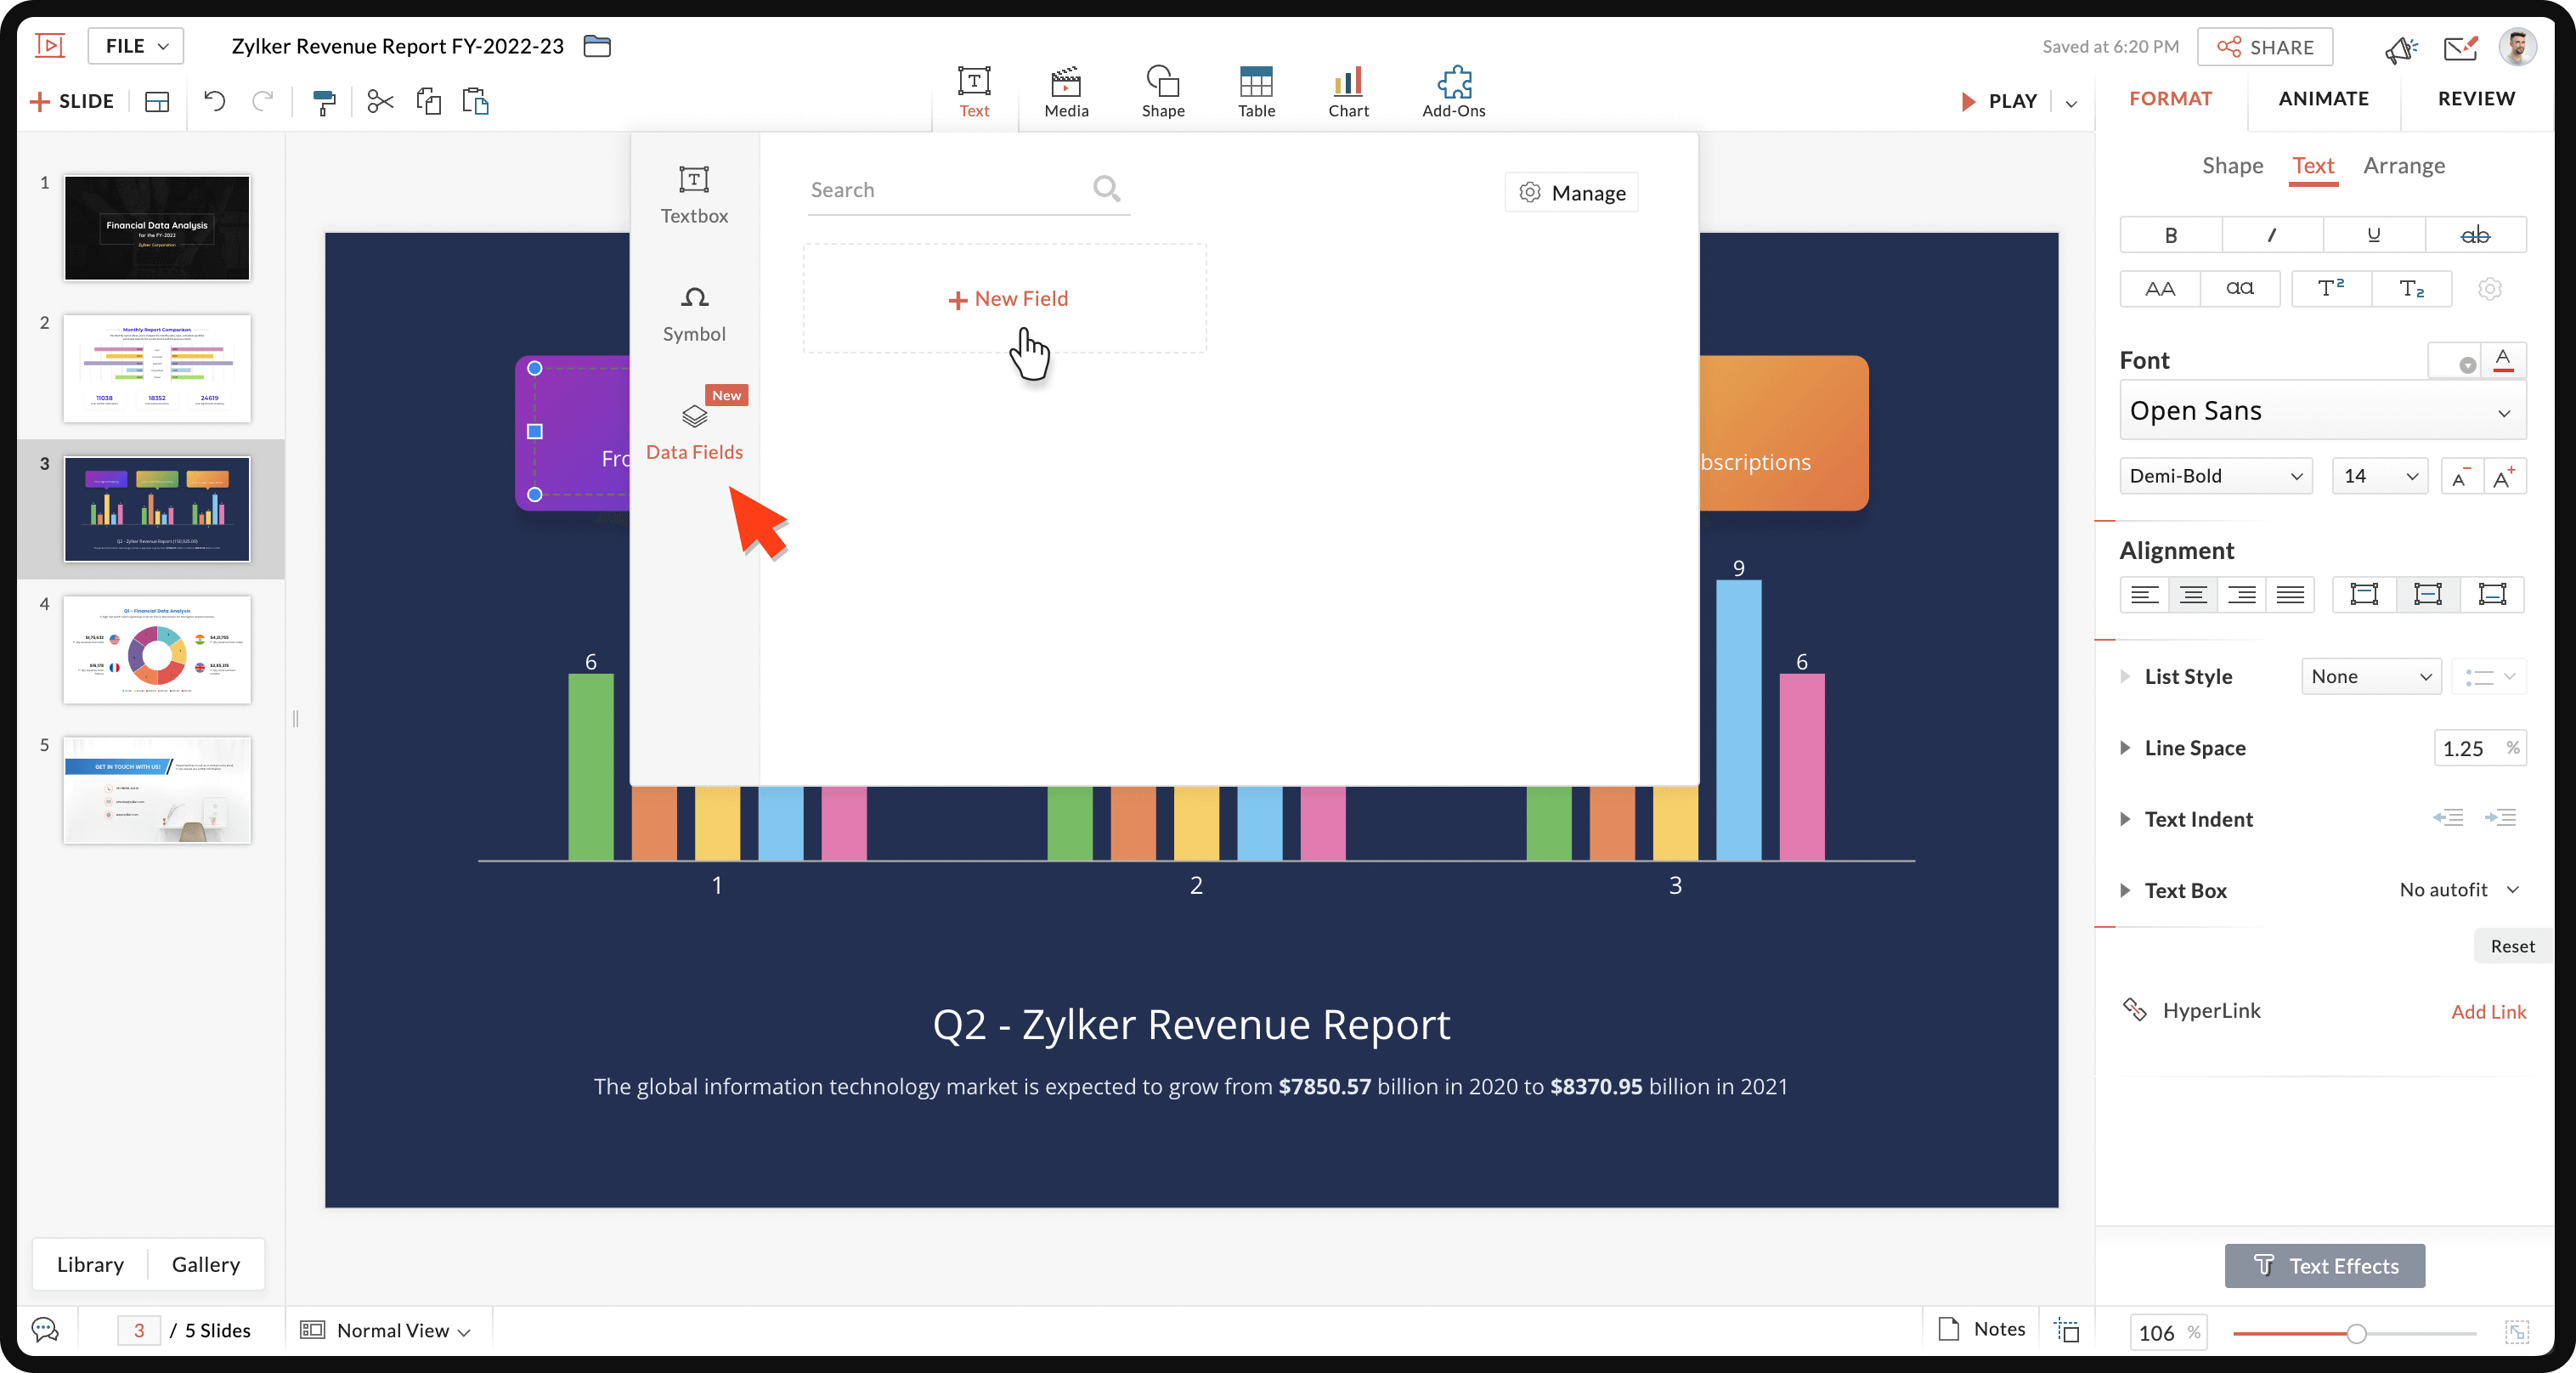Toggle strikethrough formatting

[2475, 235]
